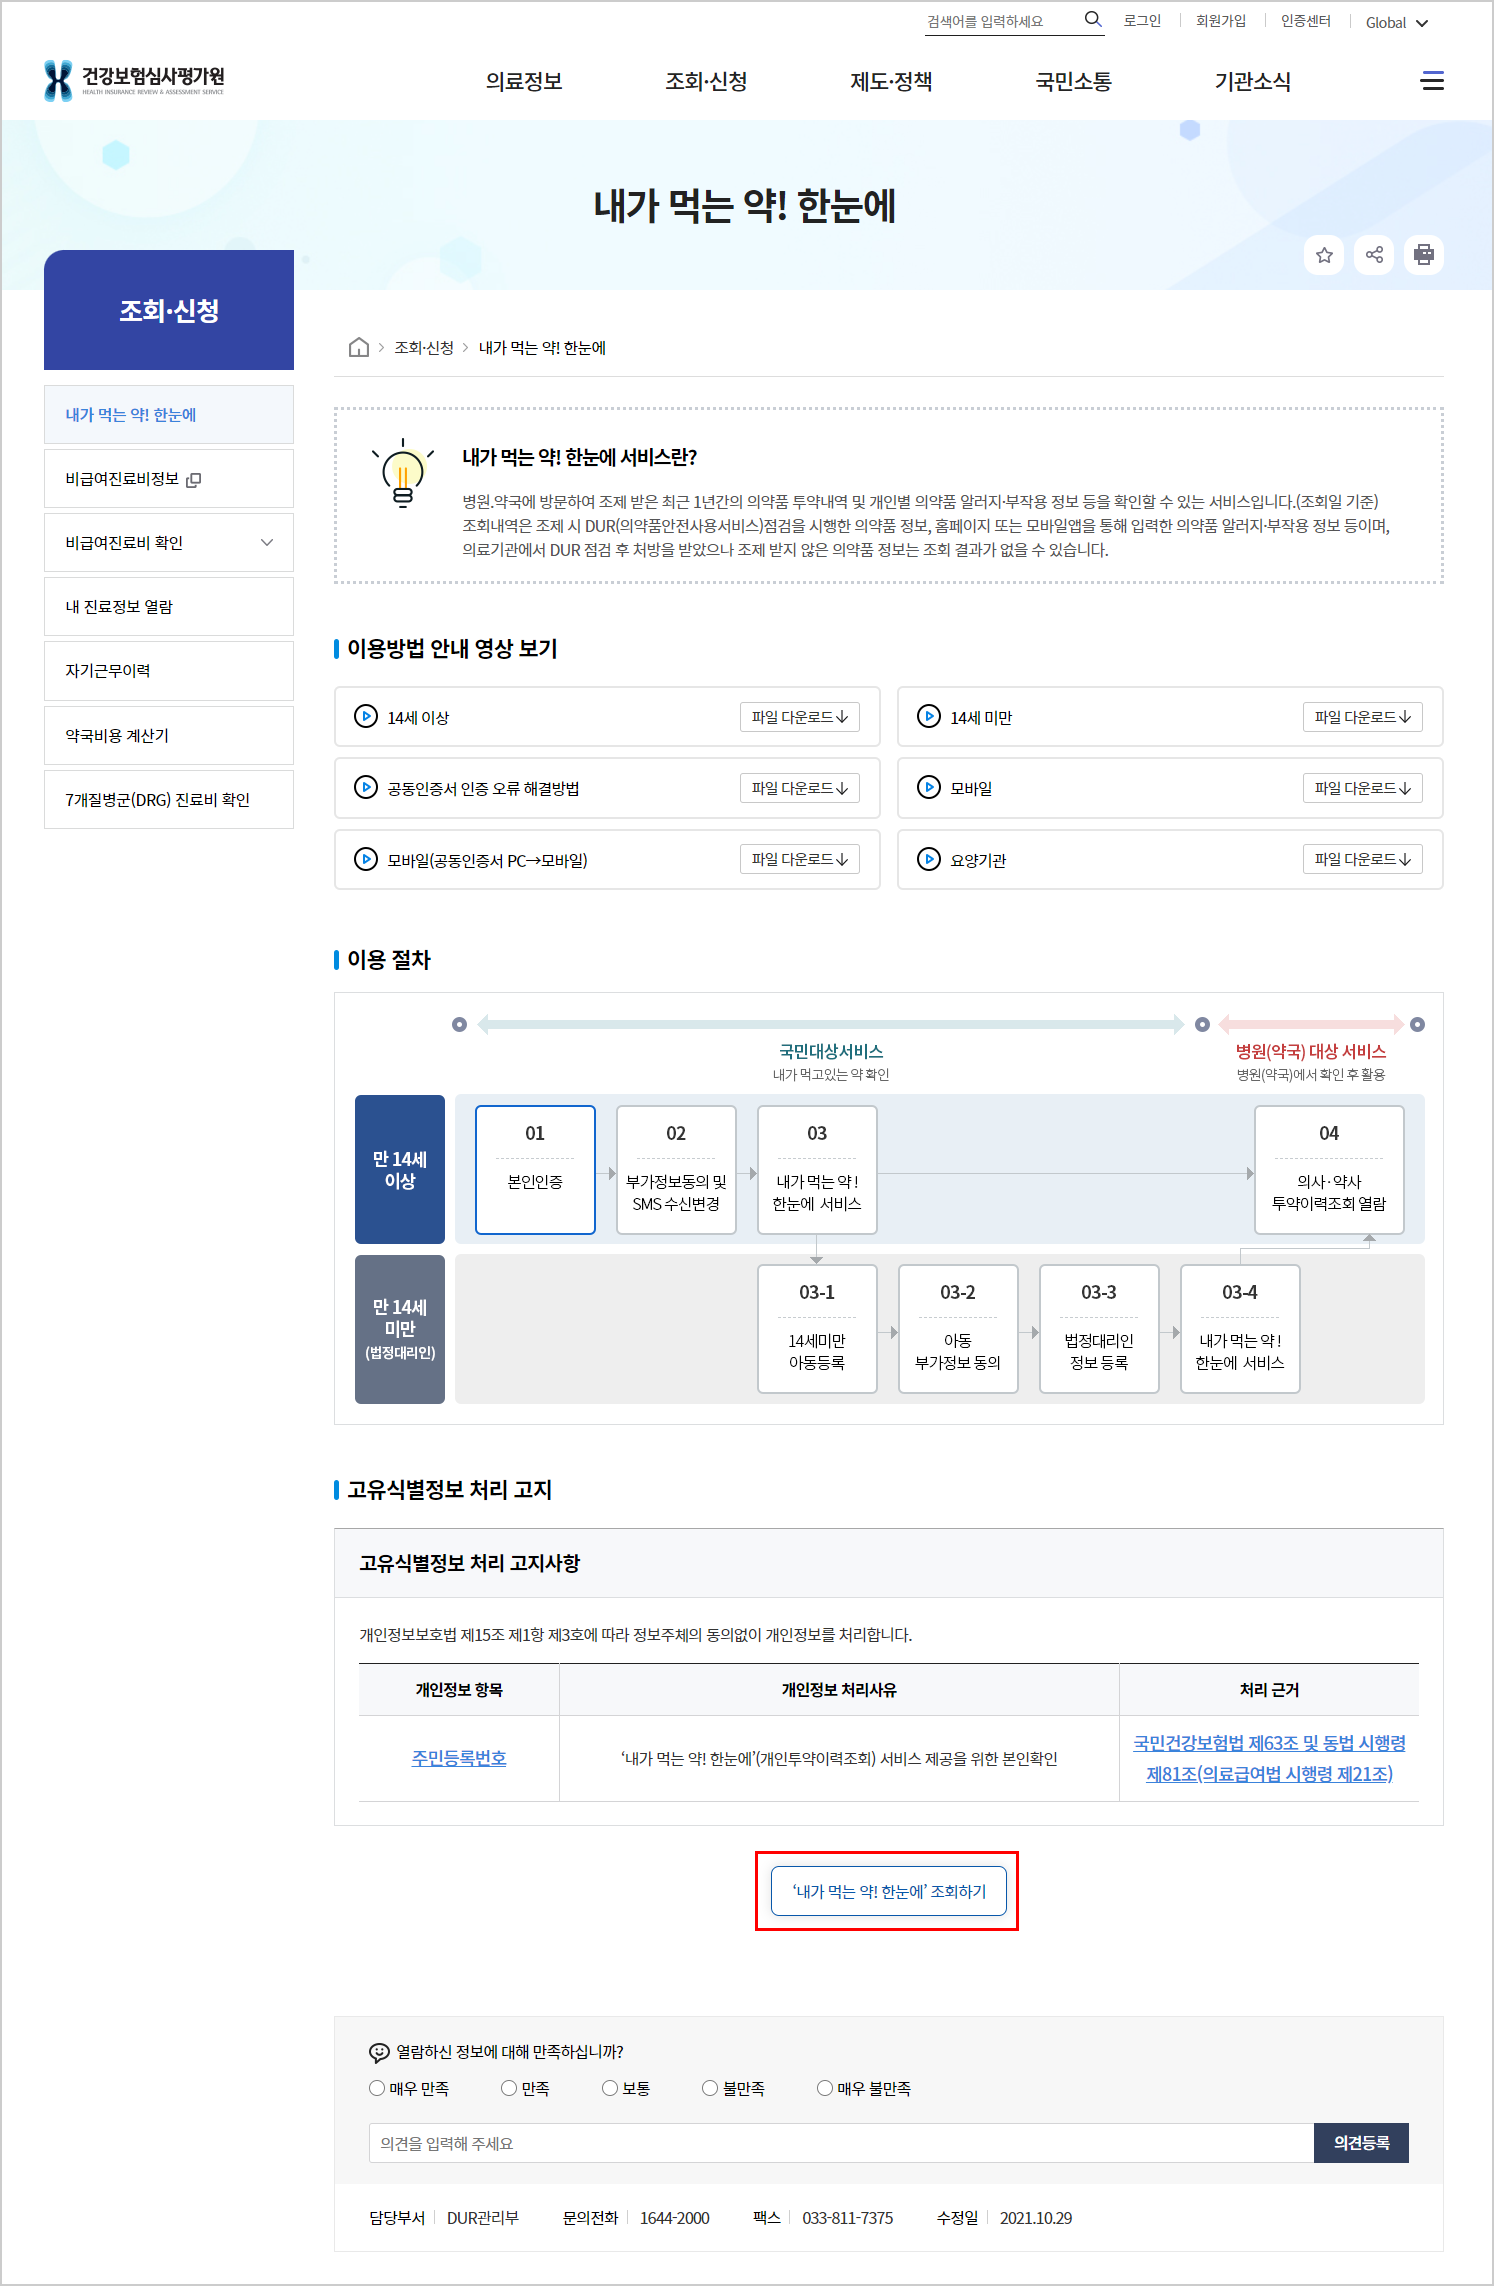Open the 국민건강보험법 제63조 legal basis link

1269,1758
